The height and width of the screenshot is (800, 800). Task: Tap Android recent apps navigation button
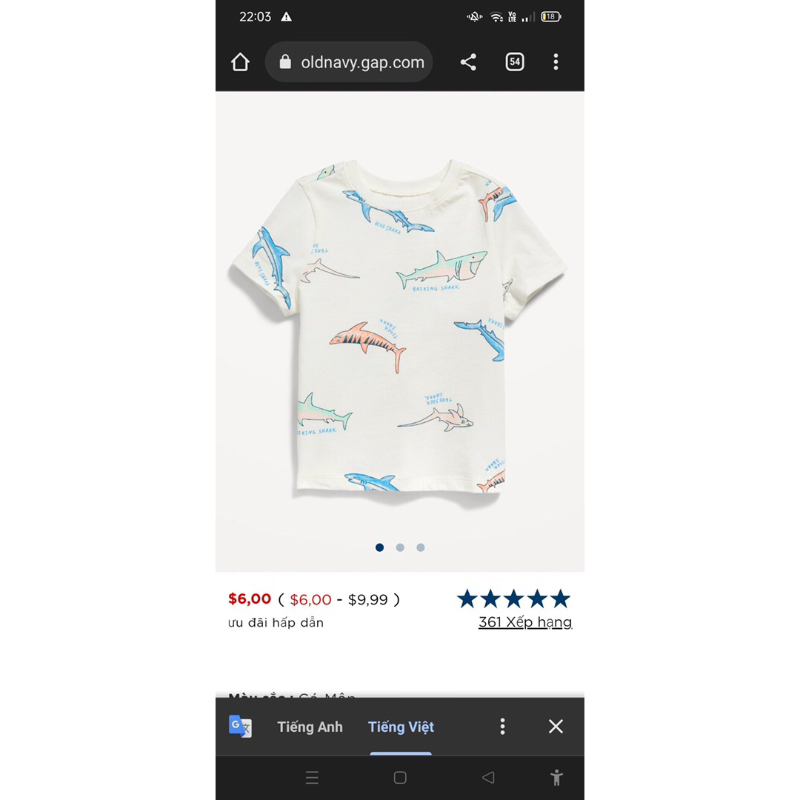point(312,778)
